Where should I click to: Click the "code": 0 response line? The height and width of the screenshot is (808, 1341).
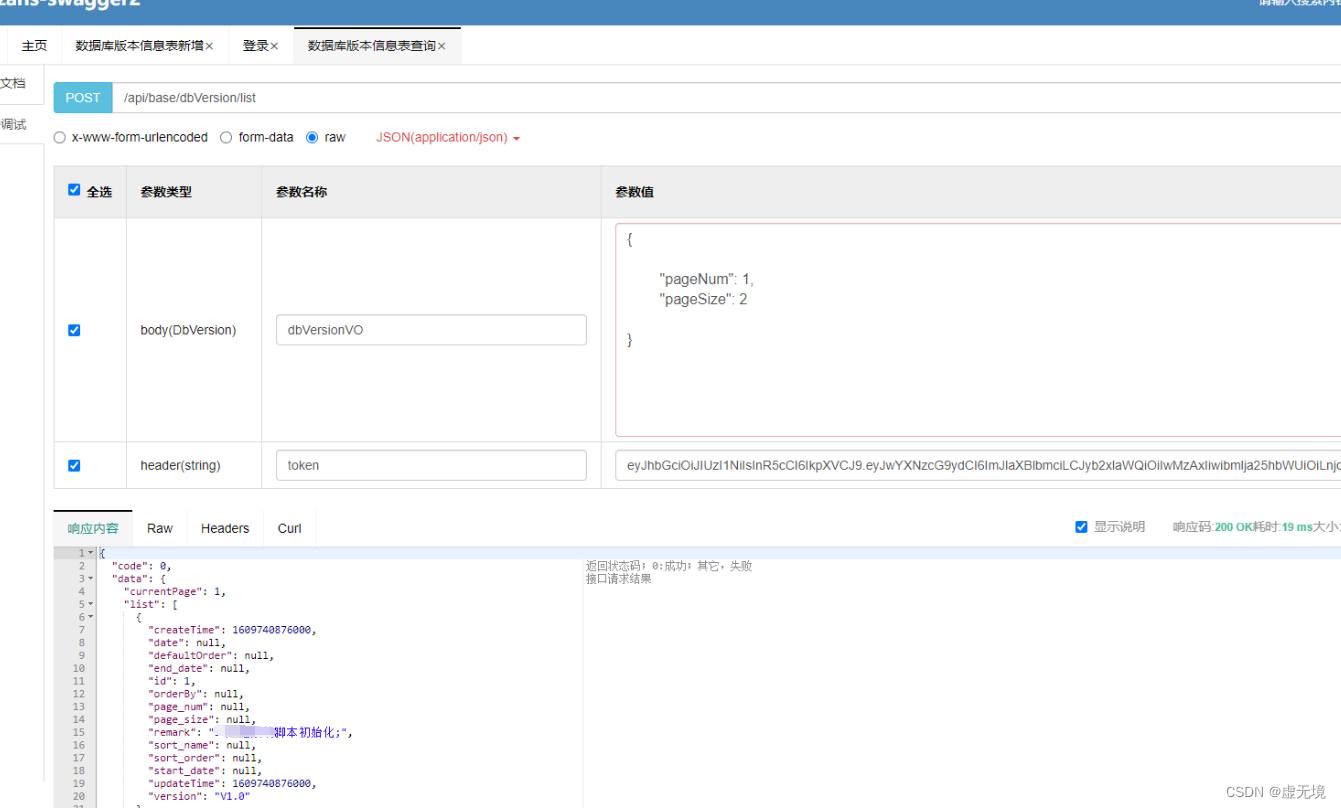click(x=141, y=566)
